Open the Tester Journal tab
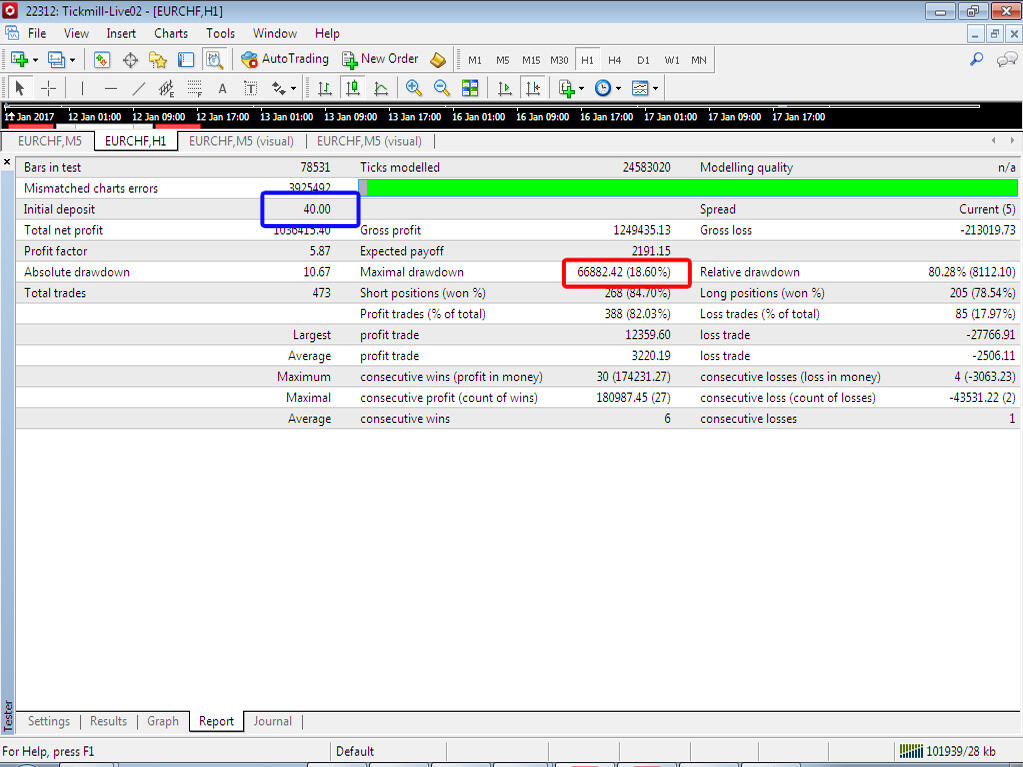Viewport: 1023px width, 767px height. pyautogui.click(x=273, y=721)
